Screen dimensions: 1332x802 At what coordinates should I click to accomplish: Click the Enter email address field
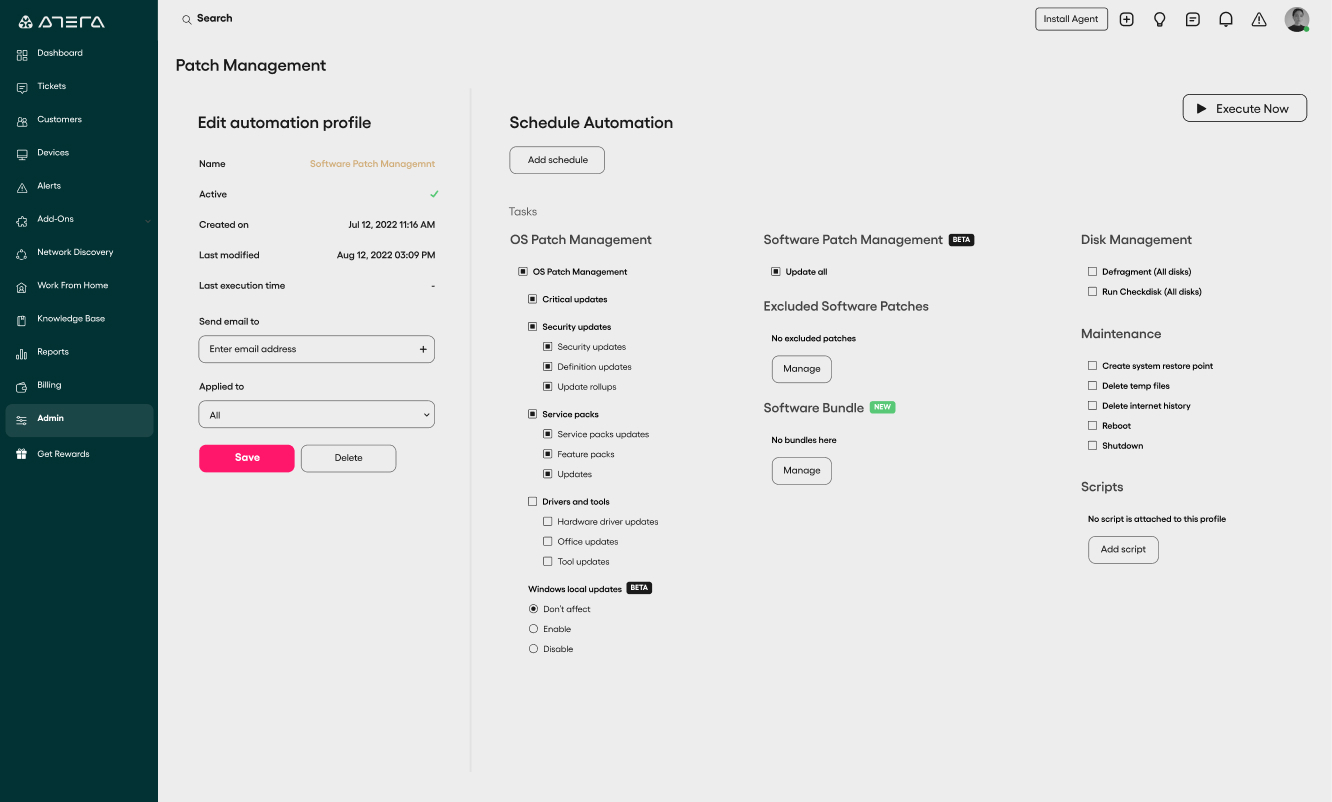click(x=317, y=349)
